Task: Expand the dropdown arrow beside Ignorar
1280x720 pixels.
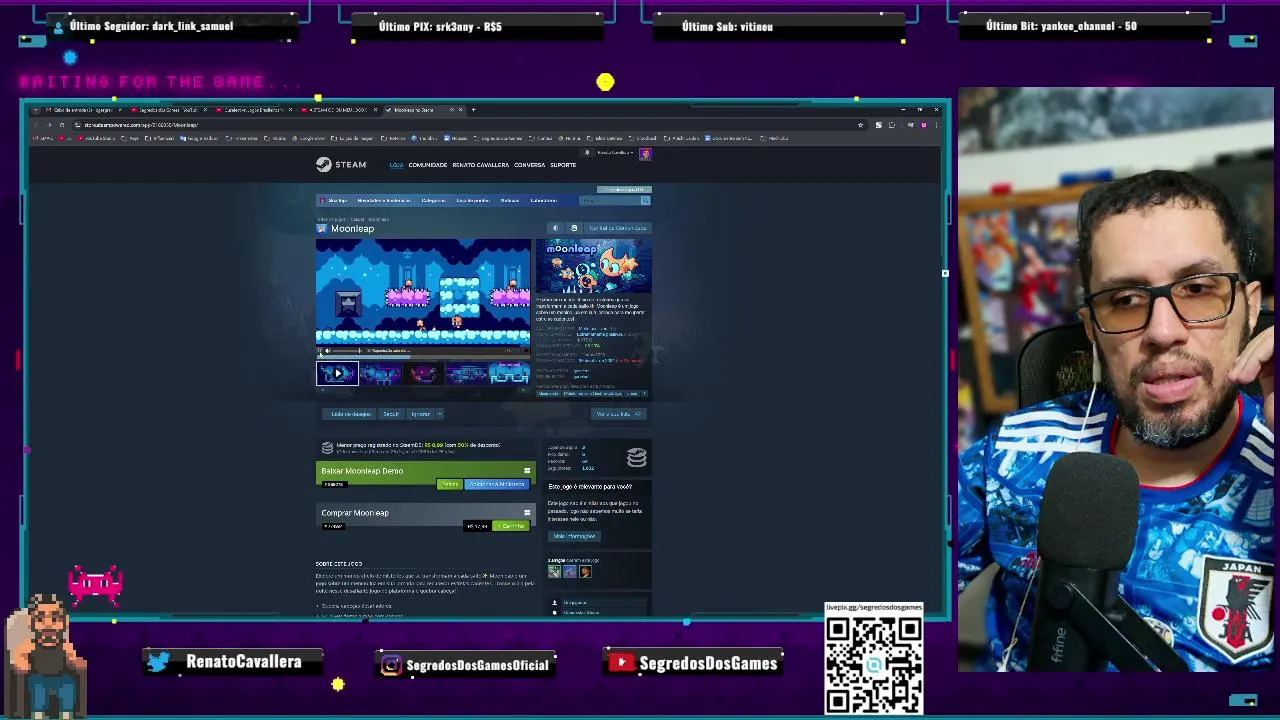Action: 439,414
